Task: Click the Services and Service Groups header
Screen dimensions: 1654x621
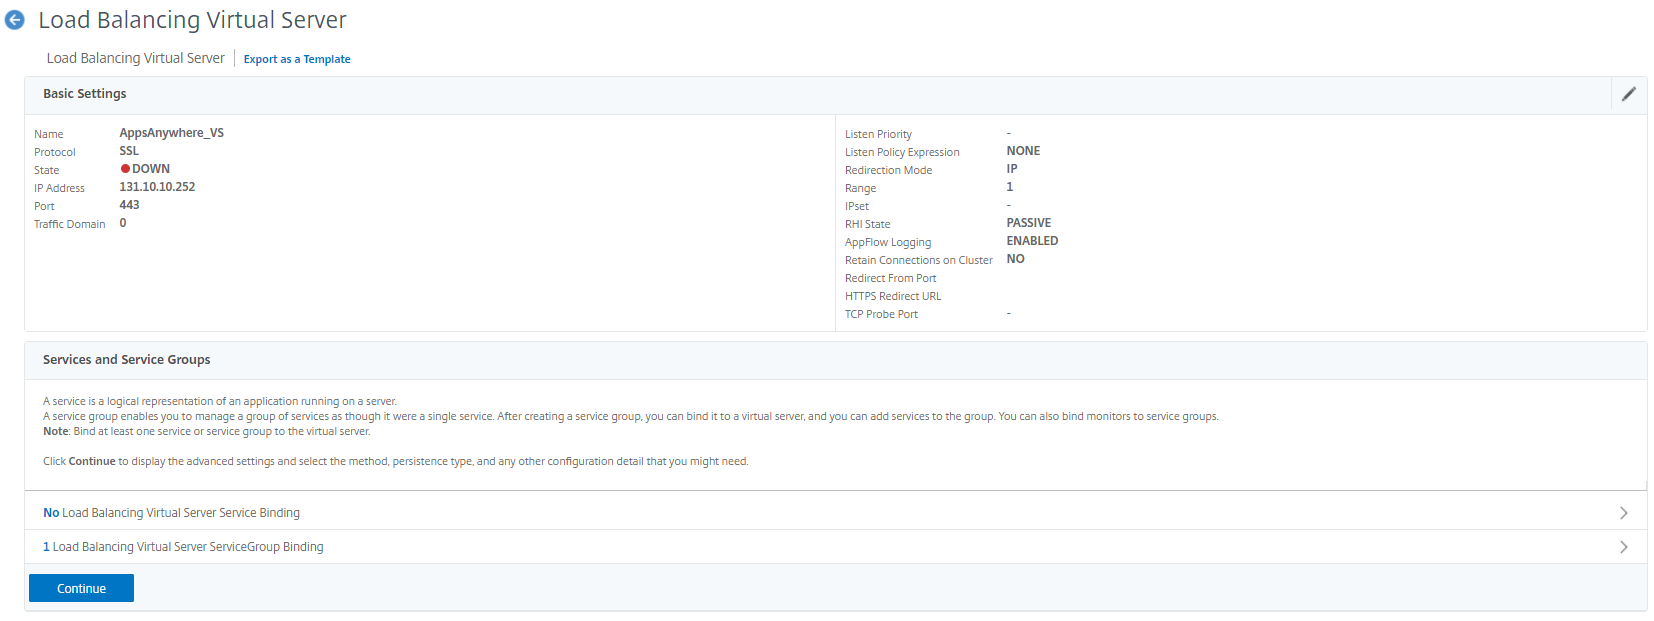Action: pos(127,360)
